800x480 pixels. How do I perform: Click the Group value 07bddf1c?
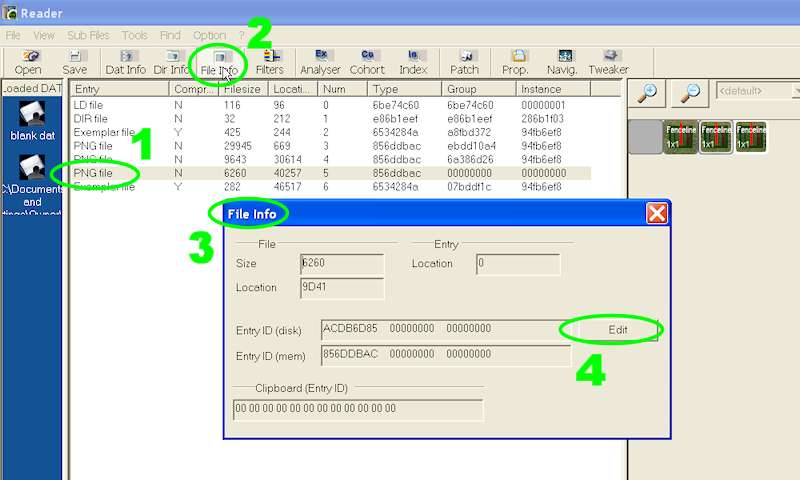[469, 187]
